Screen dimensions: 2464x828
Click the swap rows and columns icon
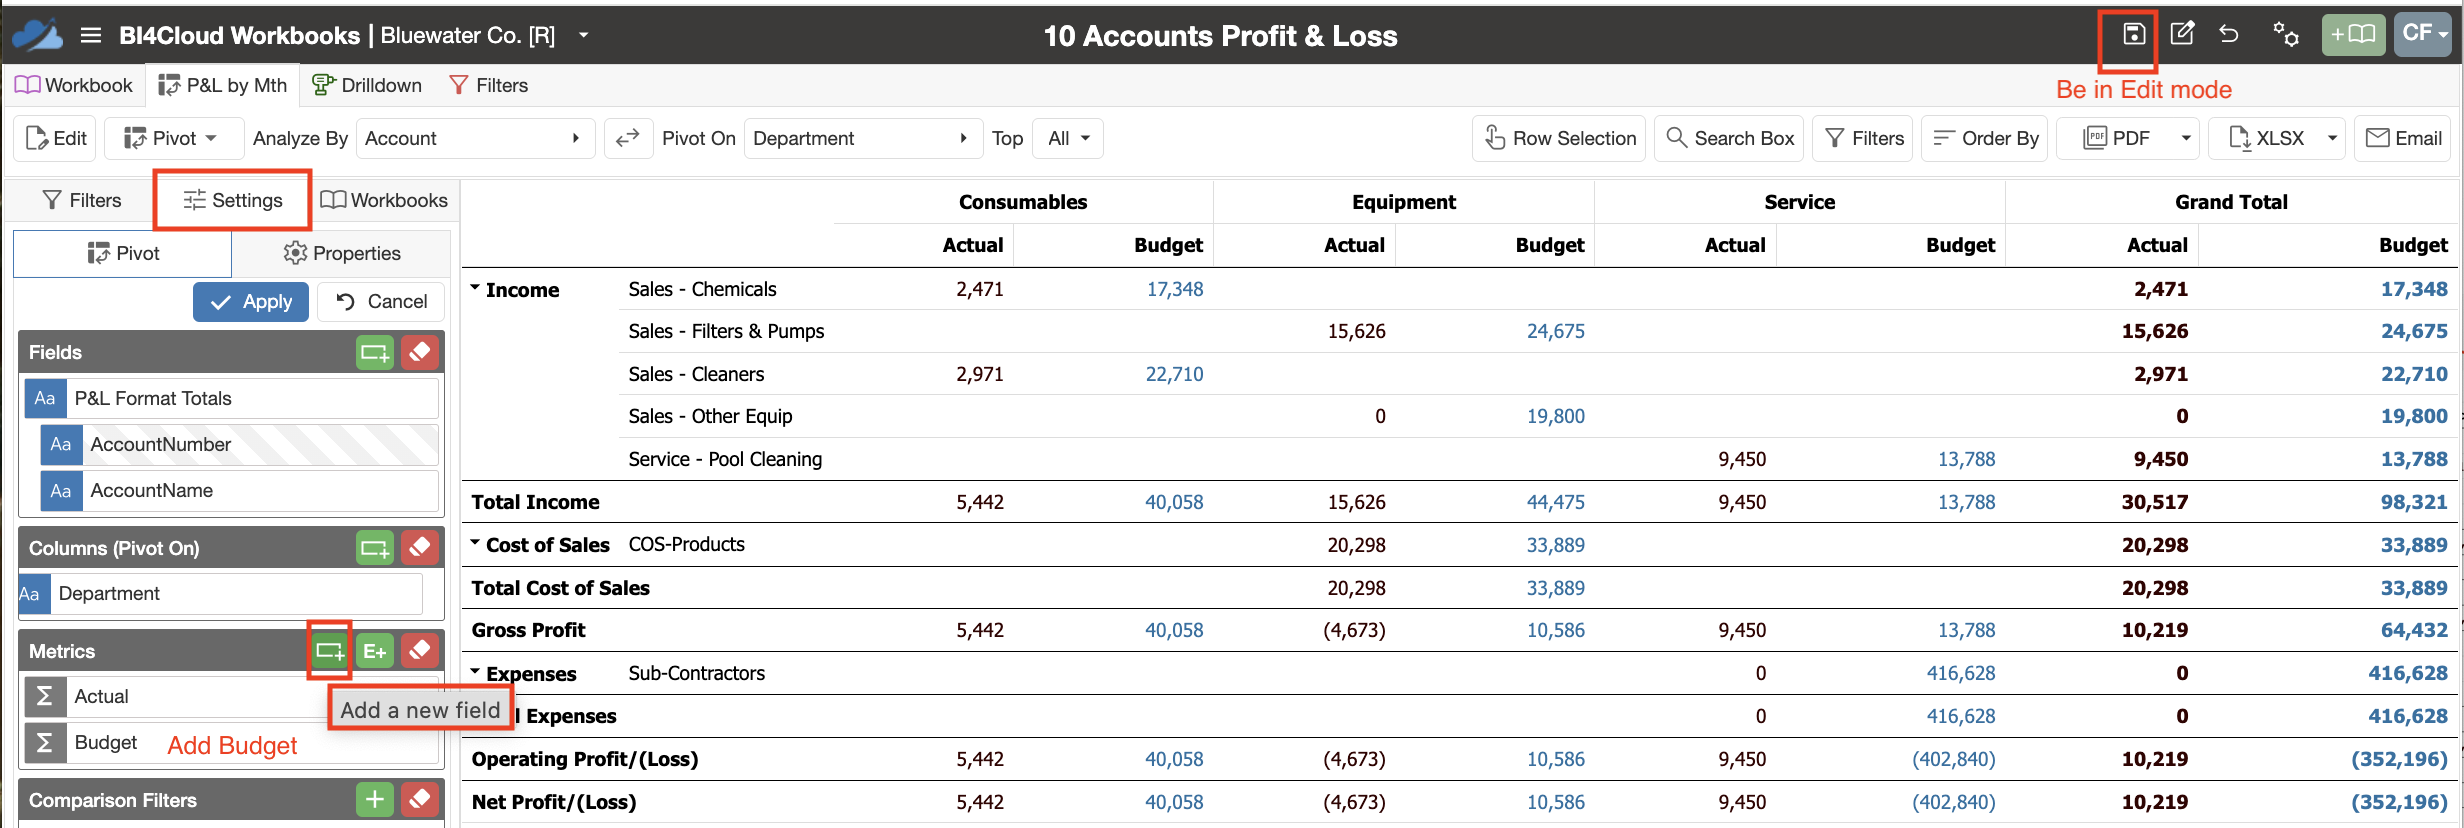tap(628, 138)
